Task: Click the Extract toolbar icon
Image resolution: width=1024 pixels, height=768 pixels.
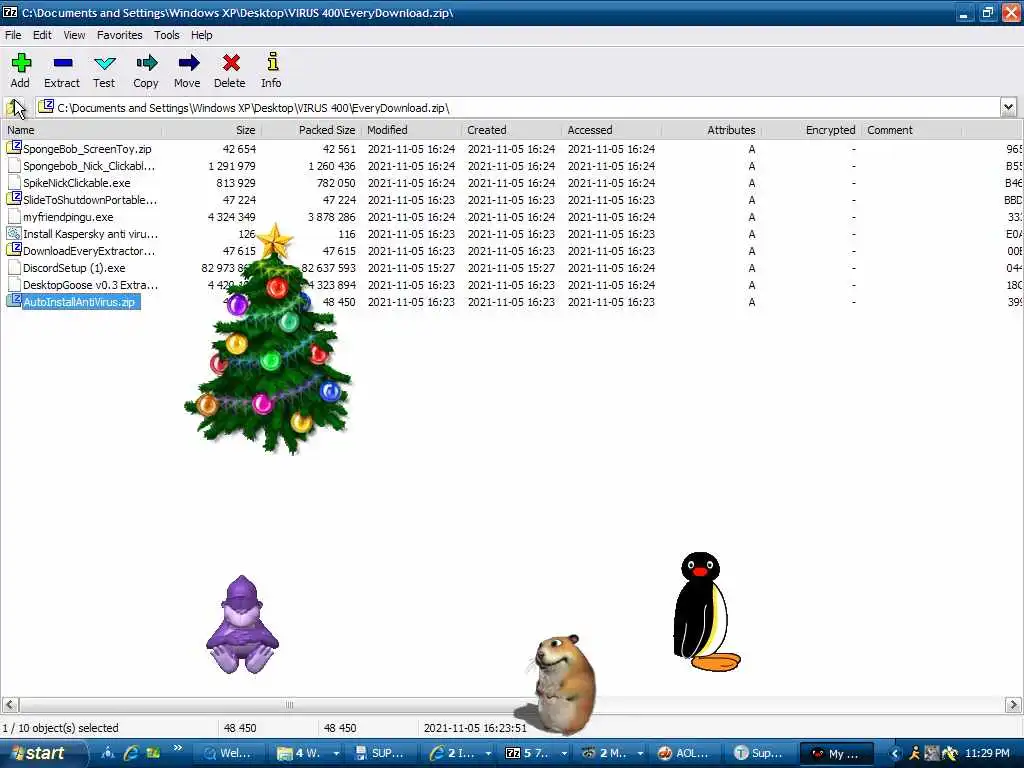Action: (63, 63)
